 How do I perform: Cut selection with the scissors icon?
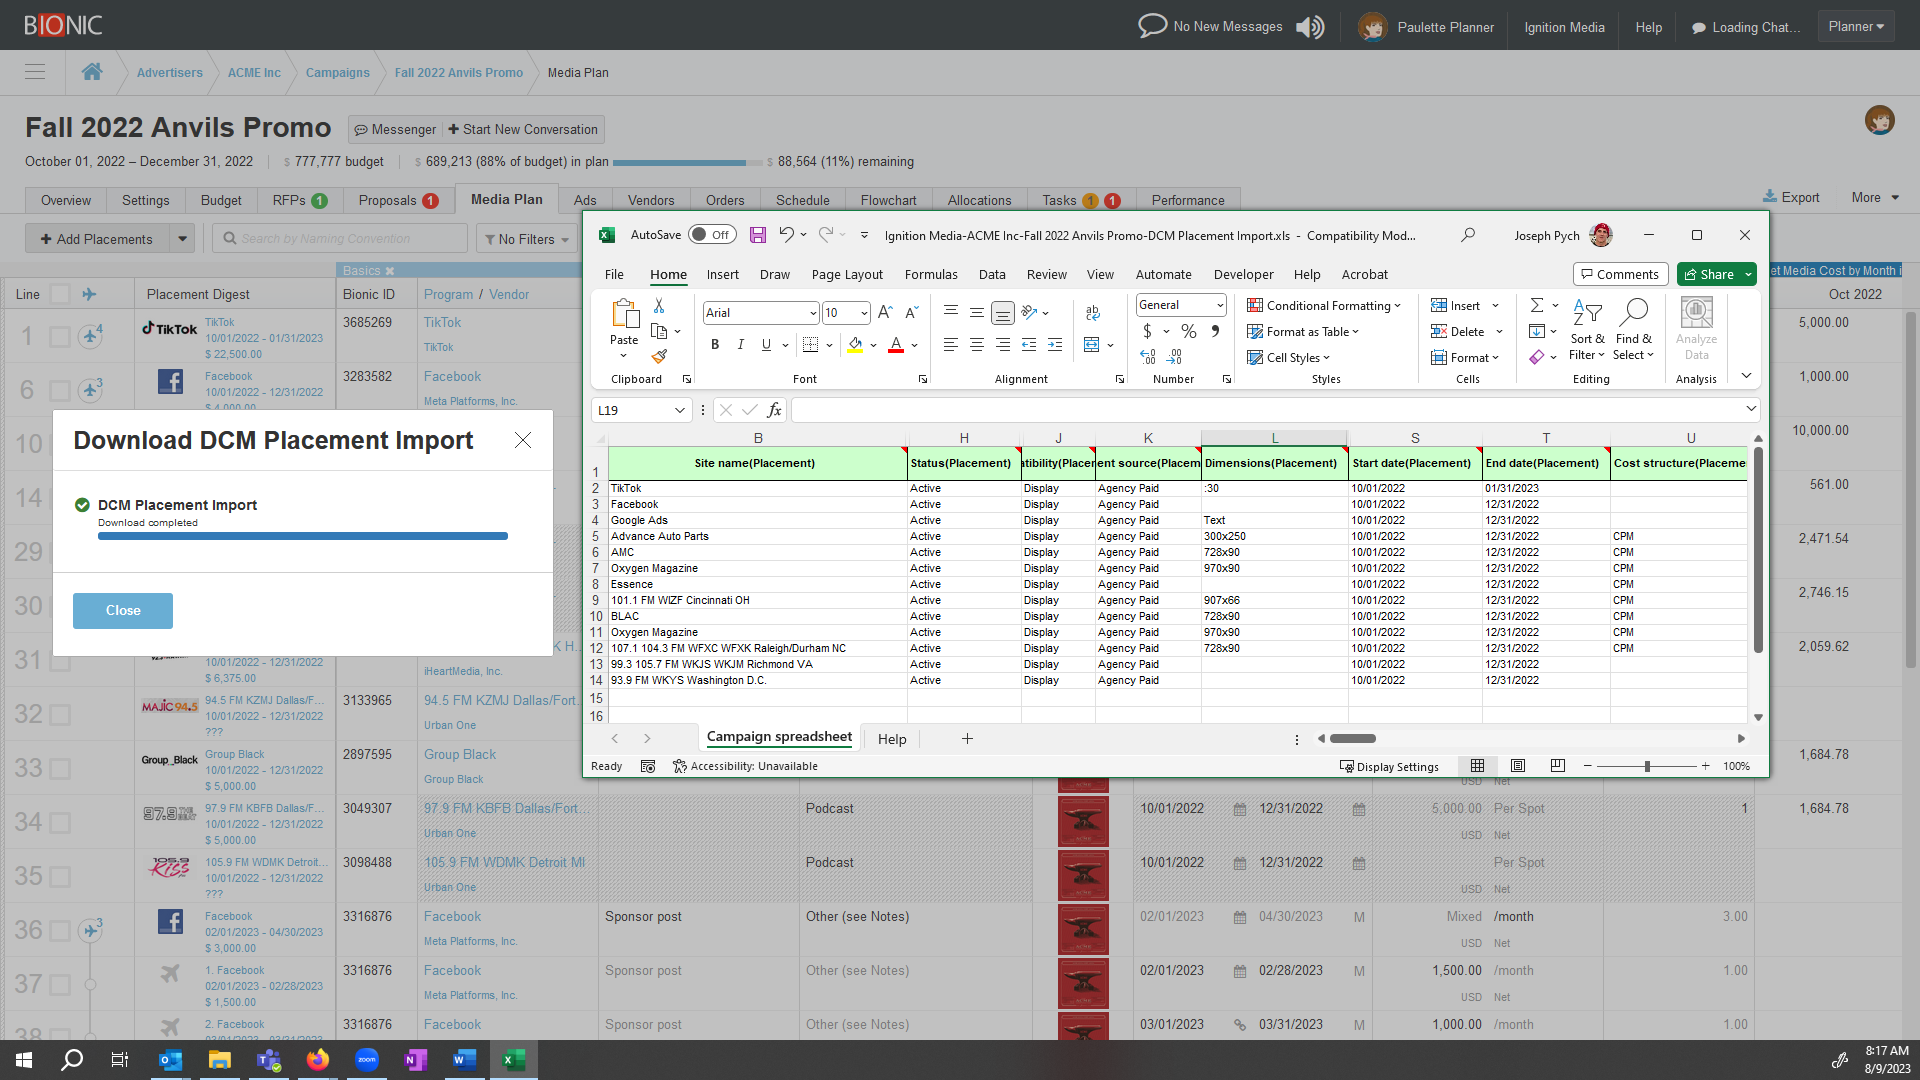point(658,306)
